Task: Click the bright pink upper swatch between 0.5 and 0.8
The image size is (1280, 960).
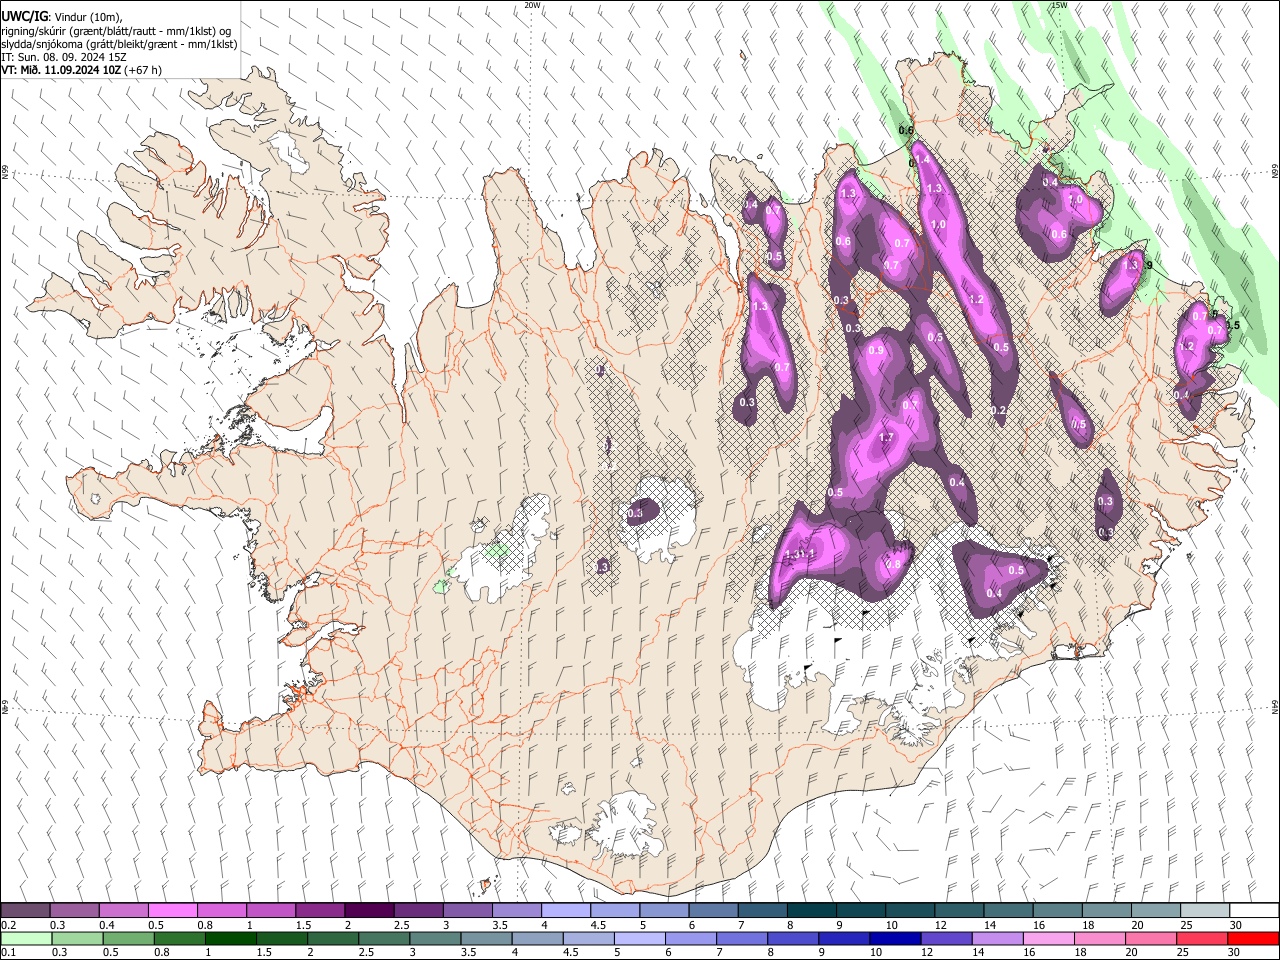Action: click(172, 910)
